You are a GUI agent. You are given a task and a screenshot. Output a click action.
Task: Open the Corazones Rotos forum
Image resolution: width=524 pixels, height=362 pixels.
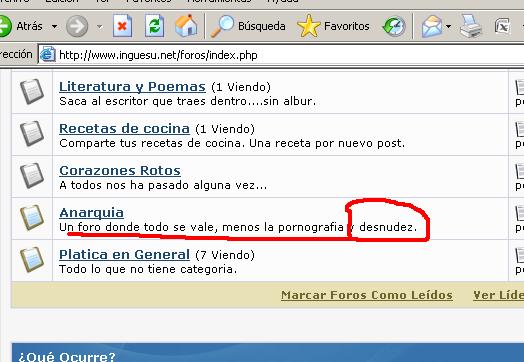pyautogui.click(x=120, y=170)
